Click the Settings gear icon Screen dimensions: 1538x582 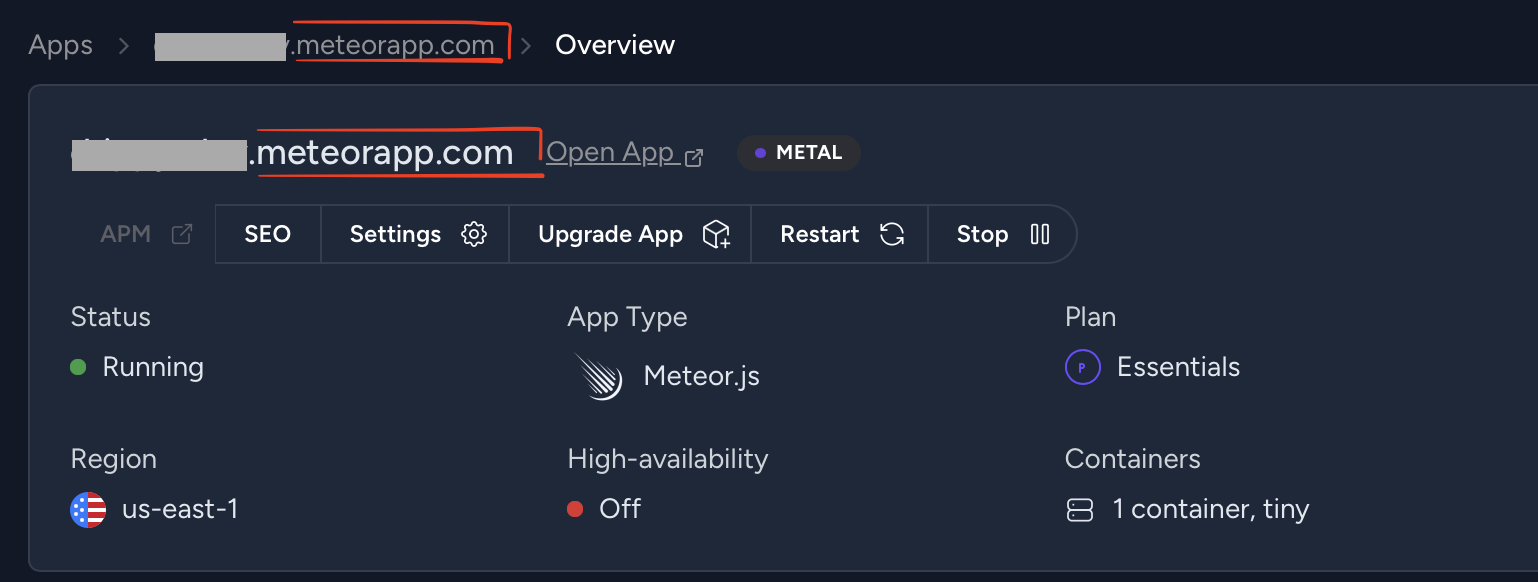pos(474,234)
